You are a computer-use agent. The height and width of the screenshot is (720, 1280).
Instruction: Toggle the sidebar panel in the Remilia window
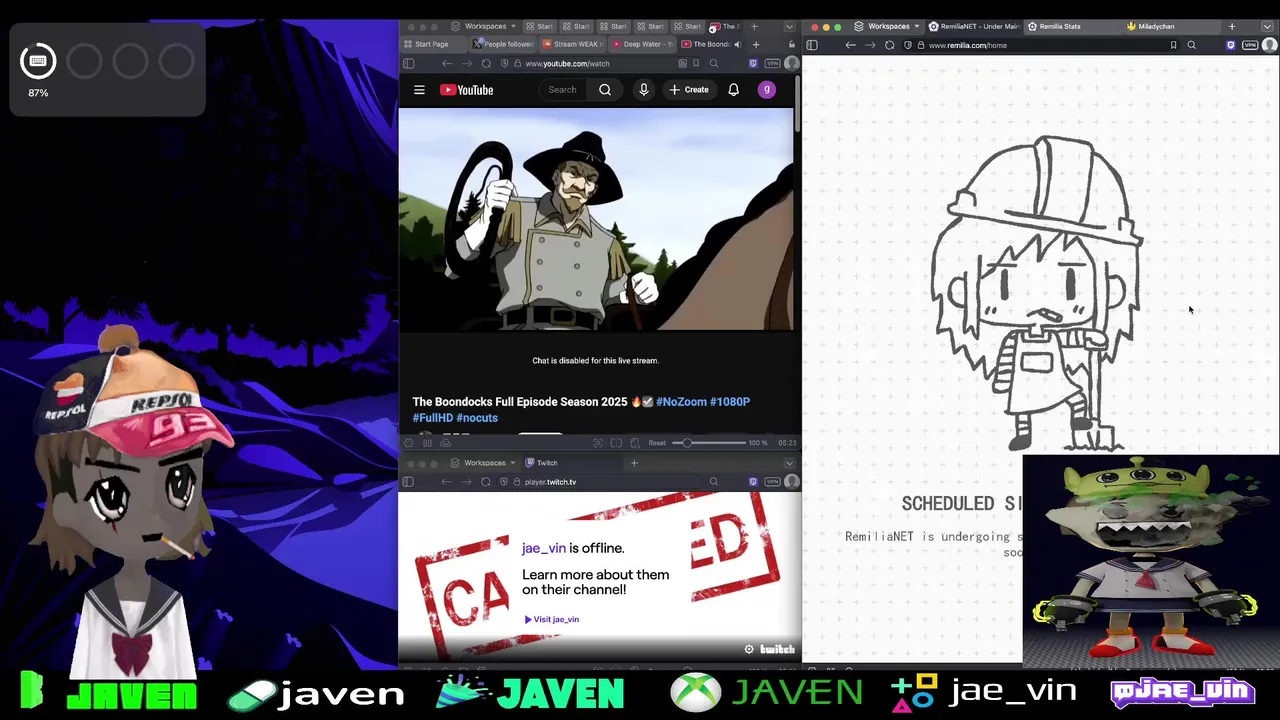tap(812, 45)
